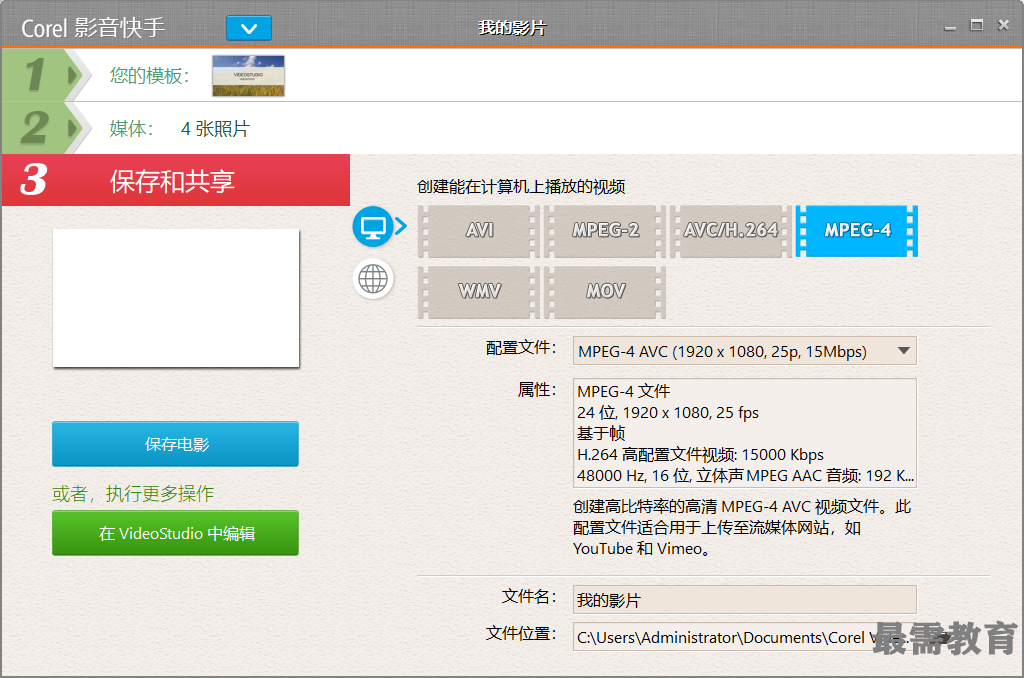Choose AVC/H.264 video format
This screenshot has height=678, width=1024.
(x=731, y=231)
